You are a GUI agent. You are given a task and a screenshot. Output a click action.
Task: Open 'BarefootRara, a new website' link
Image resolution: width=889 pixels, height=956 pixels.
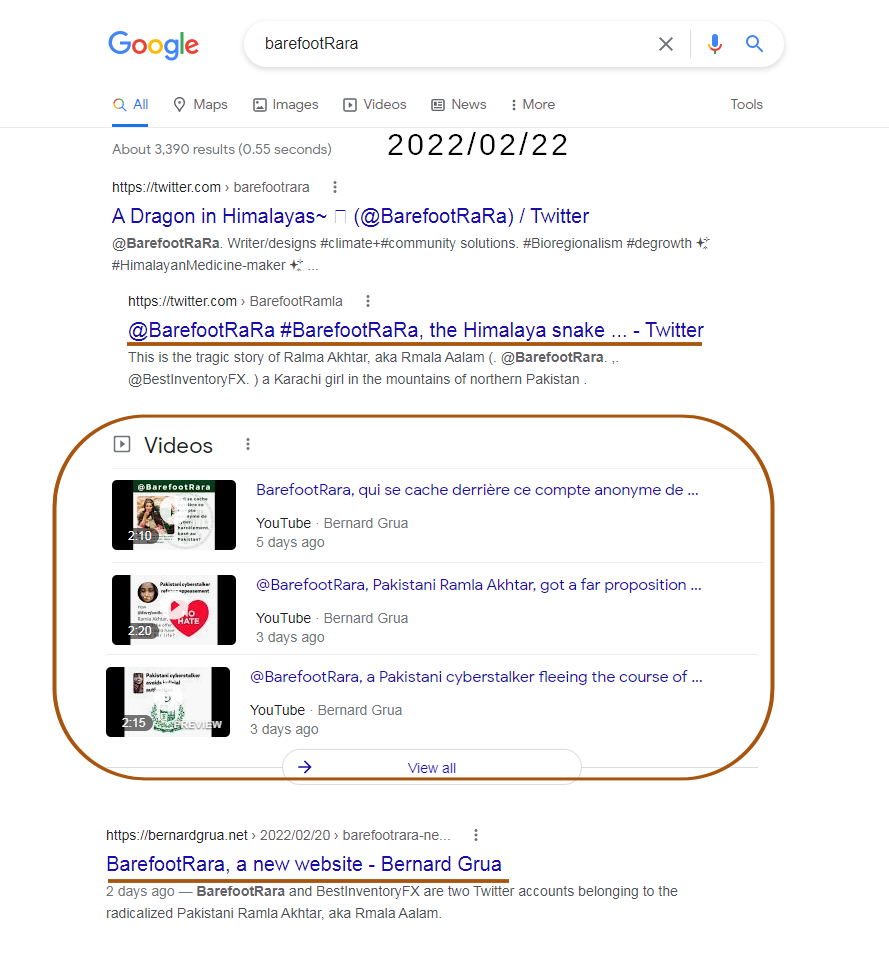(304, 864)
